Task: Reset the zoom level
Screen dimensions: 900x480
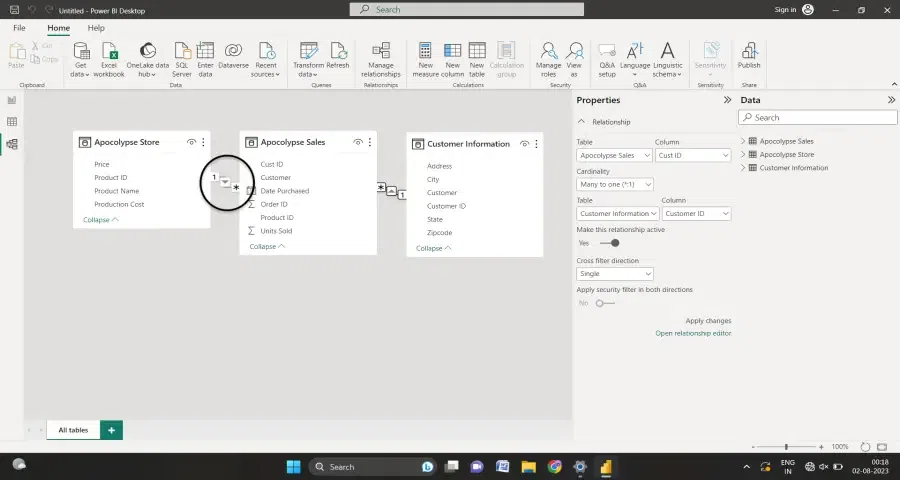Action: pos(865,447)
